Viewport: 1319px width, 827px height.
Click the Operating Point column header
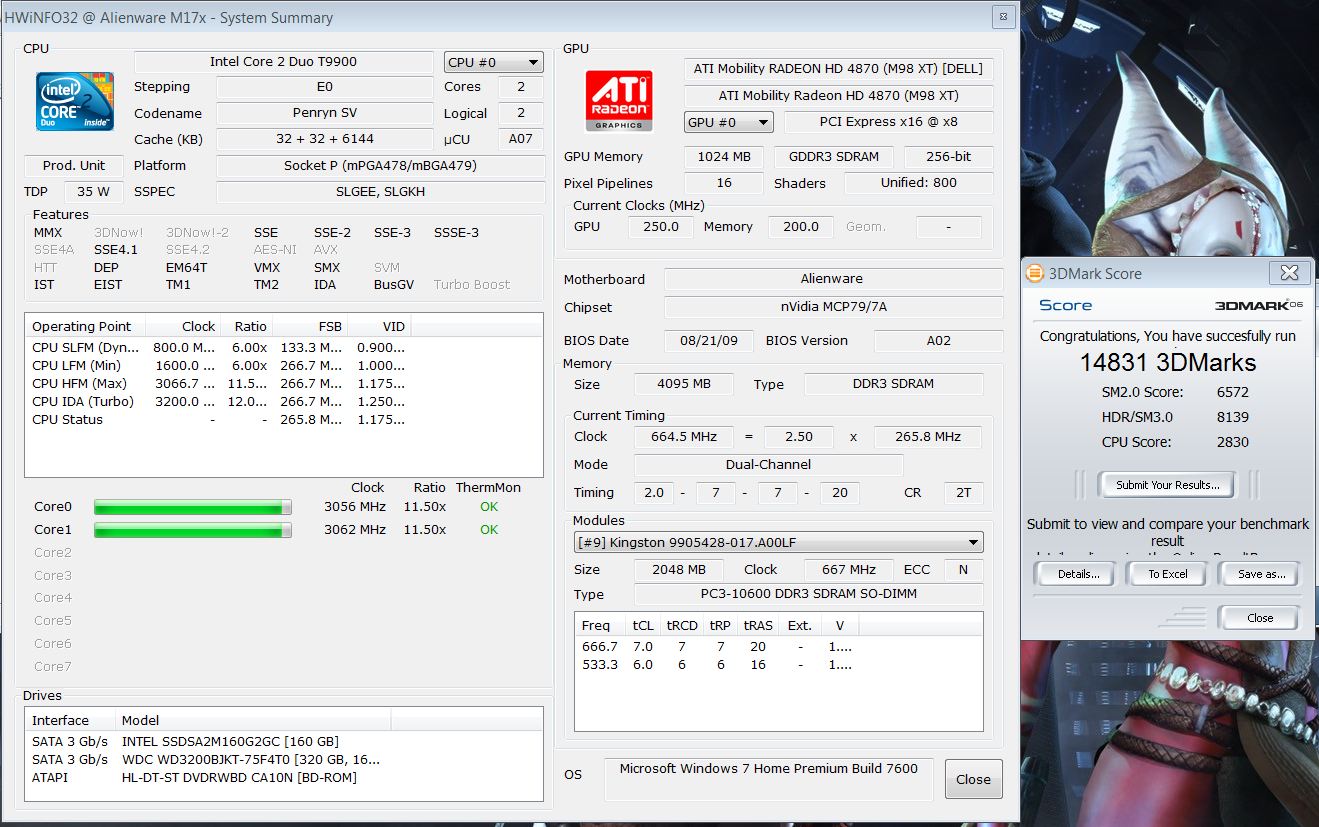(85, 326)
